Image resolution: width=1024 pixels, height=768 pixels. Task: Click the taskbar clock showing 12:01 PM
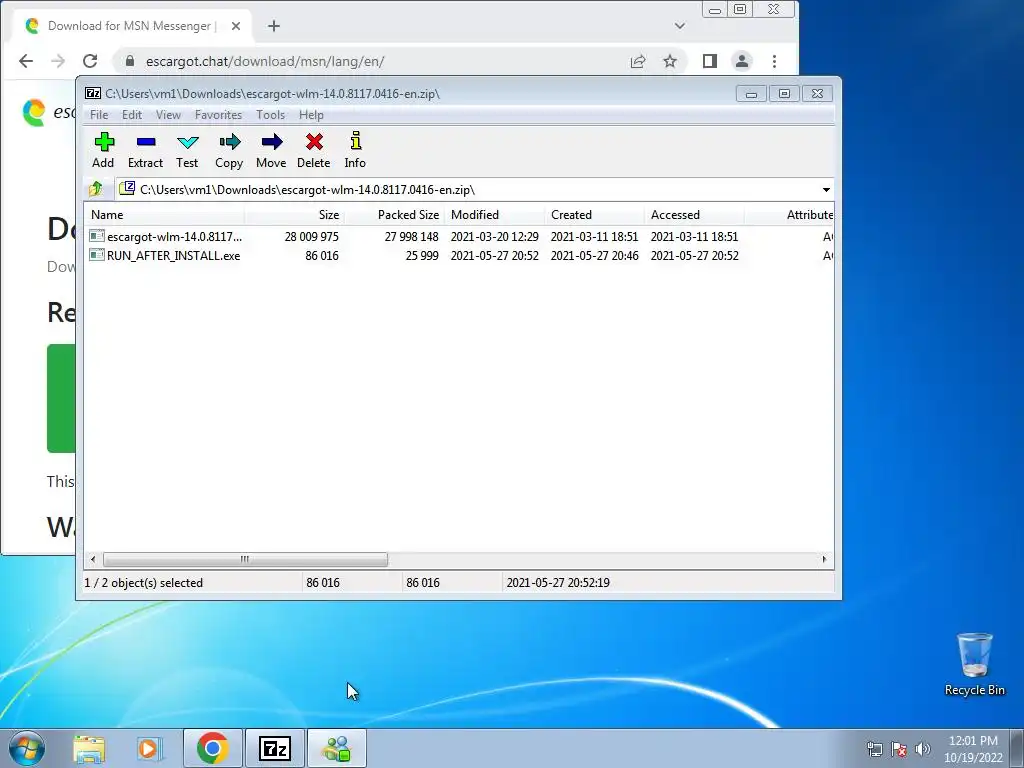(x=973, y=749)
